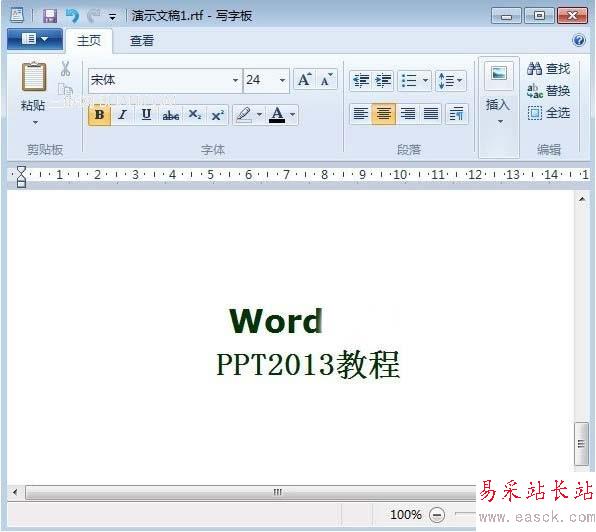Viewport: 596px width, 532px height.
Task: Align text right
Action: [407, 114]
